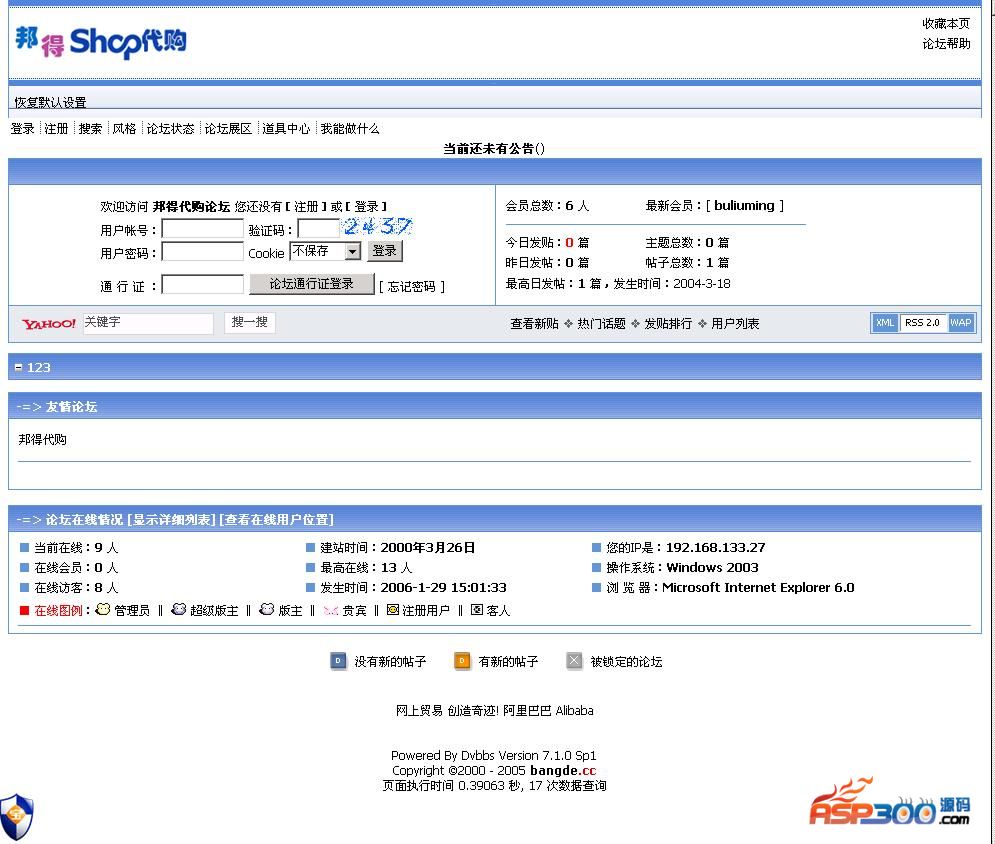Click the welcome-line [登录] link
The width and height of the screenshot is (995, 844).
pos(366,206)
